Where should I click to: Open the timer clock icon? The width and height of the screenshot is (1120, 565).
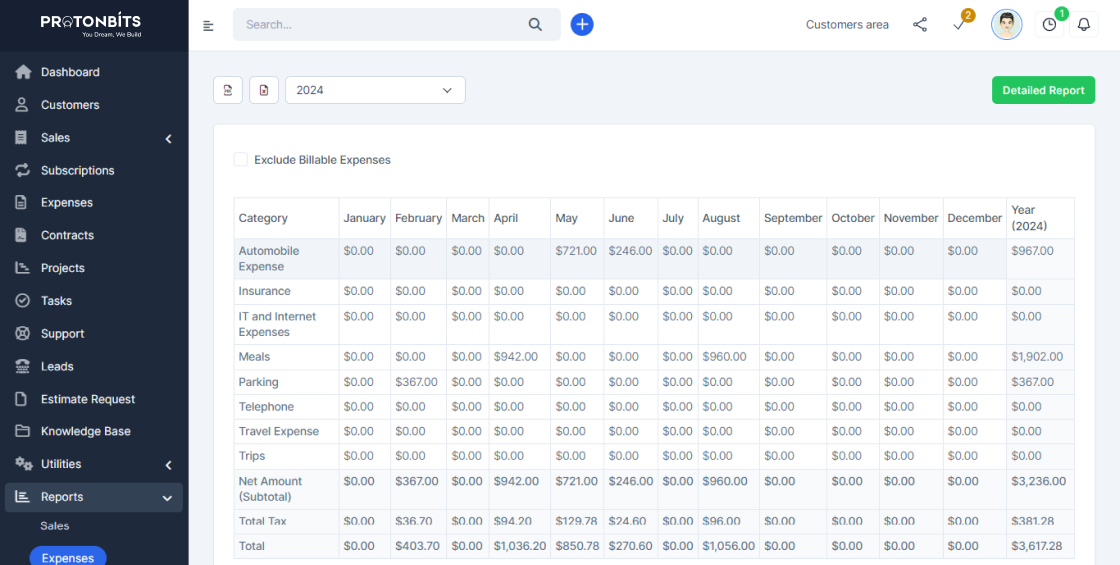pyautogui.click(x=1049, y=25)
